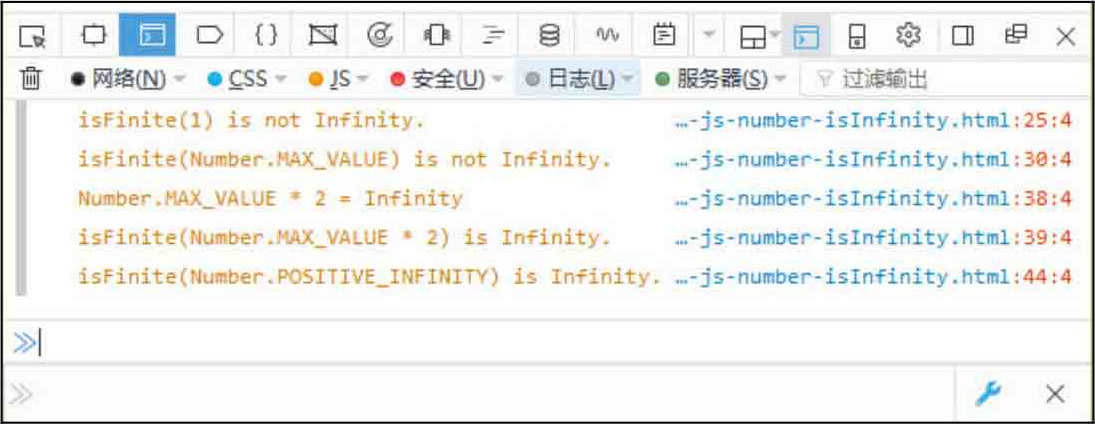Image resolution: width=1095 pixels, height=424 pixels.
Task: Select the 'isFinite(1) is not Infinity.' message
Action: point(251,121)
